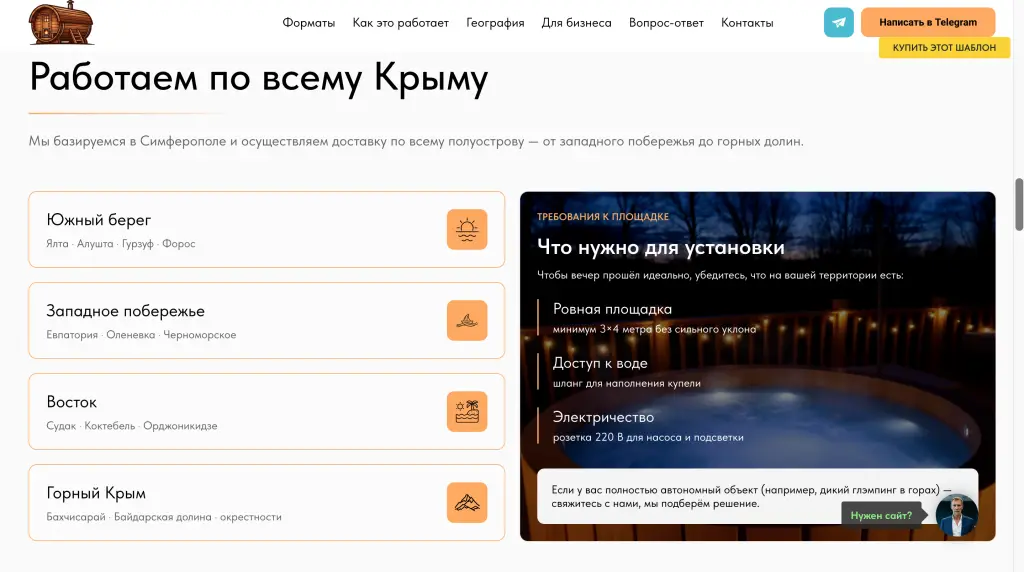Viewport: 1024px width, 572px height.
Task: Click the Работаем по всему Крыму heading
Action: tap(259, 78)
